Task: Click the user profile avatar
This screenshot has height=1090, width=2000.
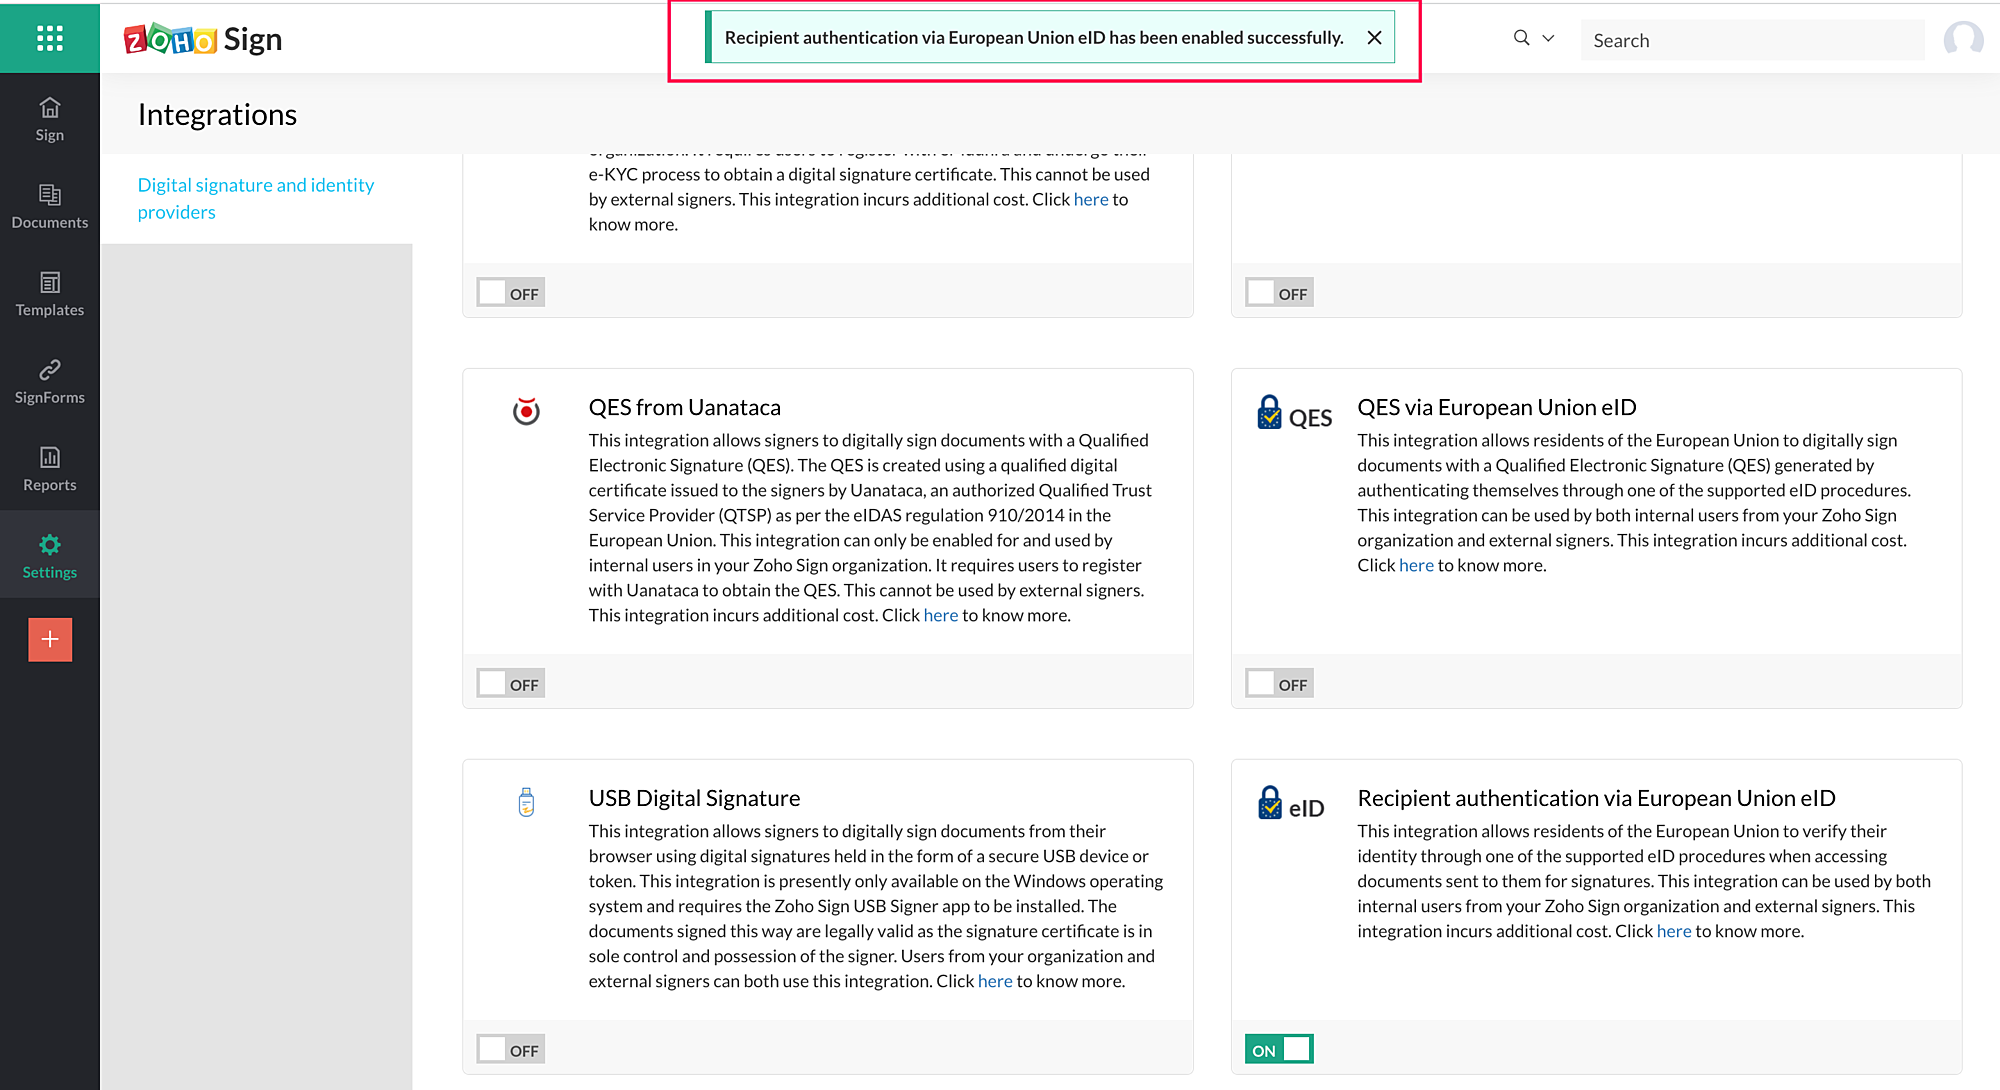Action: 1962,40
